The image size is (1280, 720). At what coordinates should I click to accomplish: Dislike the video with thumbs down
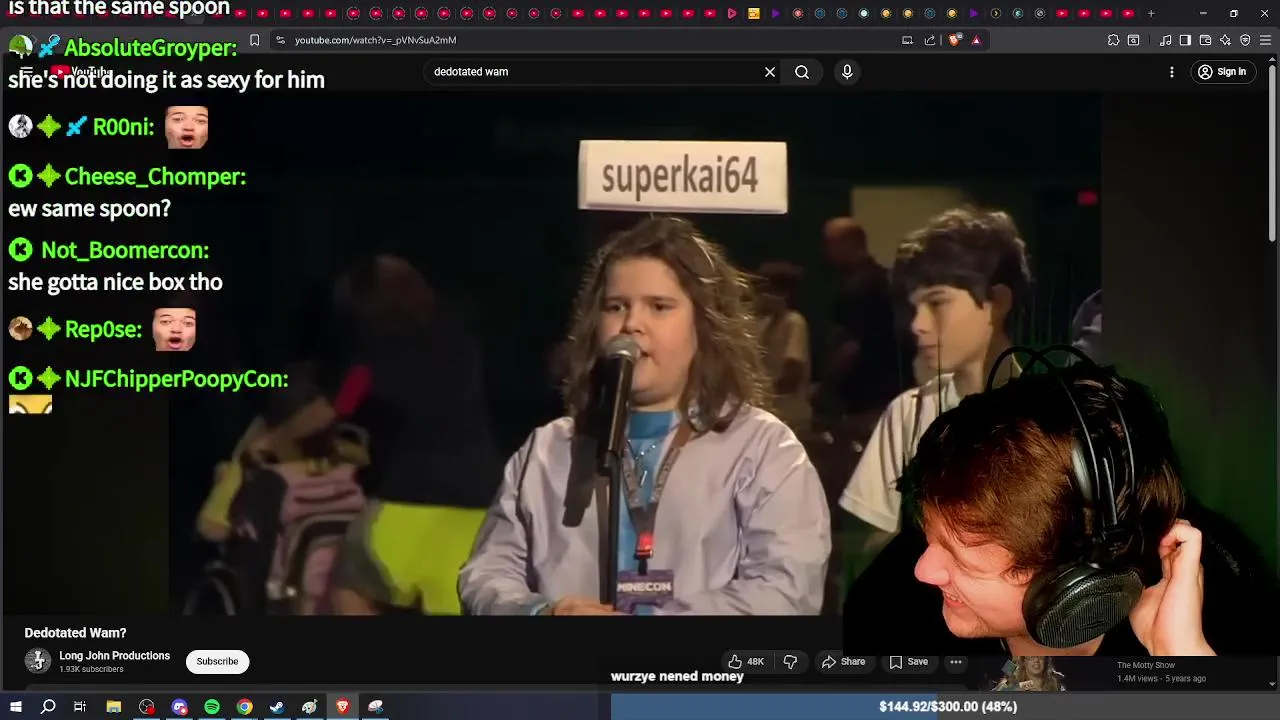[790, 661]
